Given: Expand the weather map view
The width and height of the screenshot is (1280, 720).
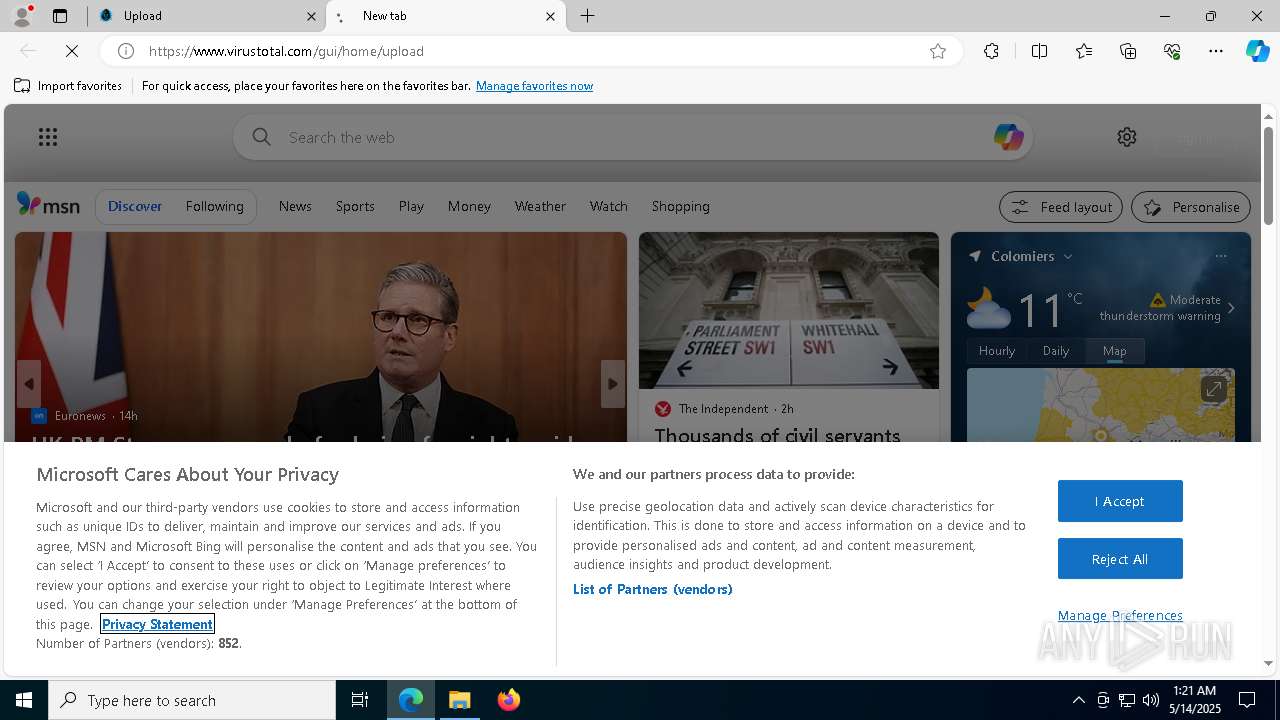Looking at the screenshot, I should point(1213,388).
